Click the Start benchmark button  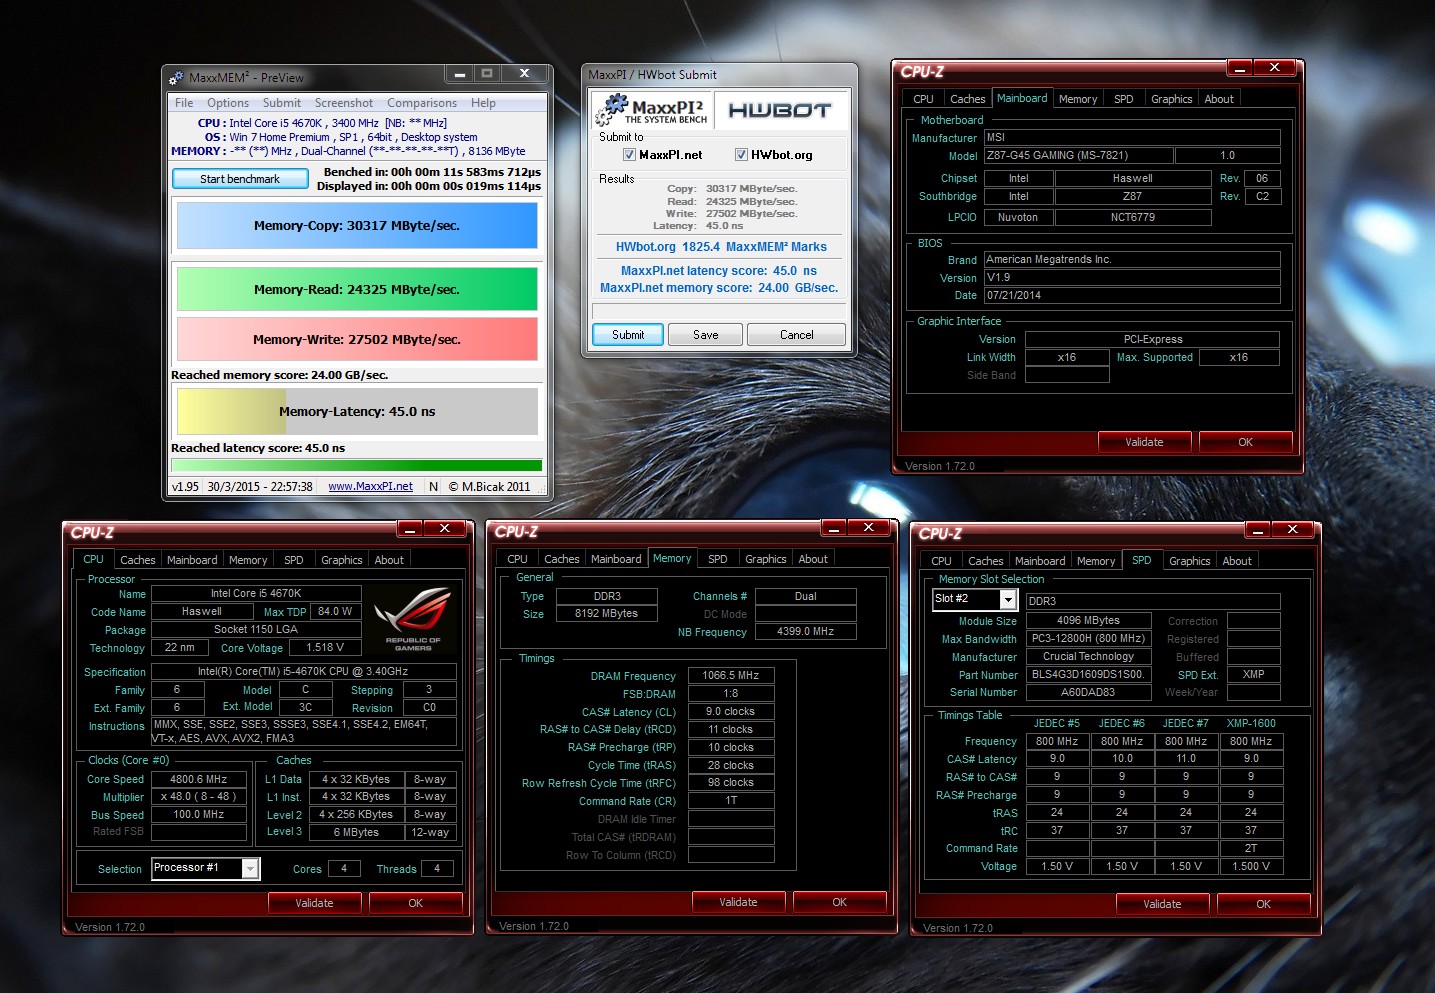point(240,179)
